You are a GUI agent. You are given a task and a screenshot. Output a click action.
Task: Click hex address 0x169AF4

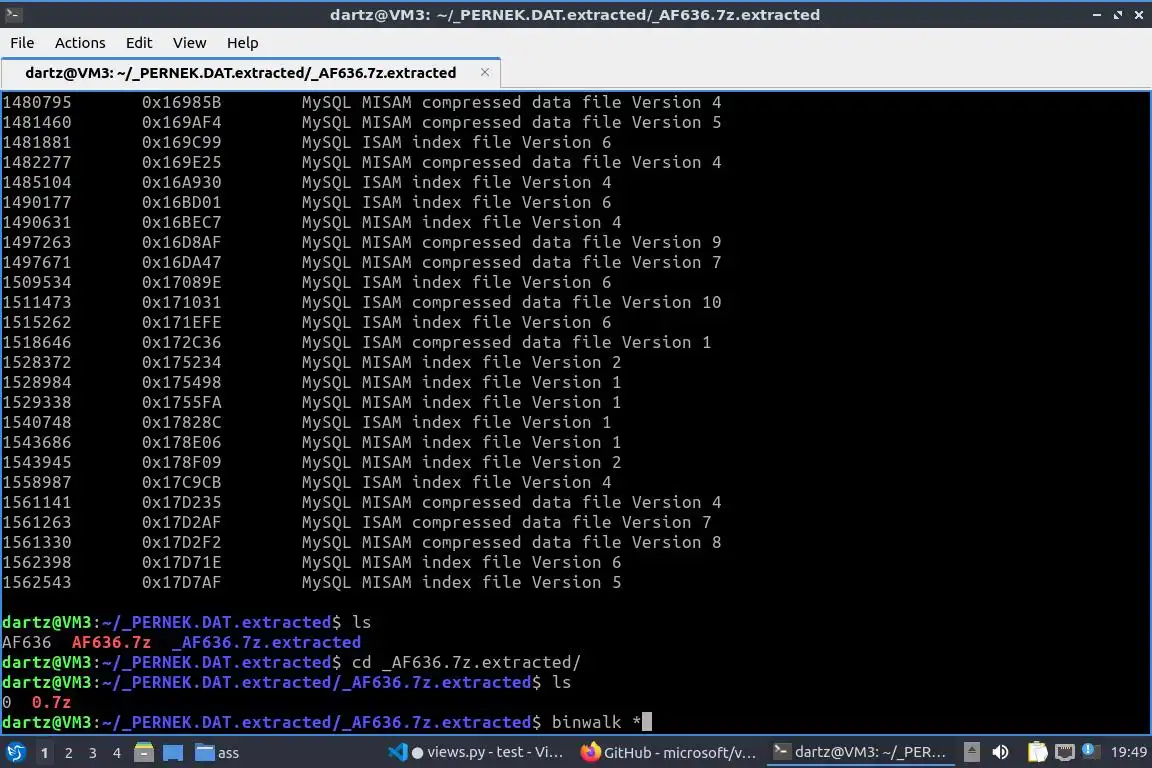(x=181, y=122)
